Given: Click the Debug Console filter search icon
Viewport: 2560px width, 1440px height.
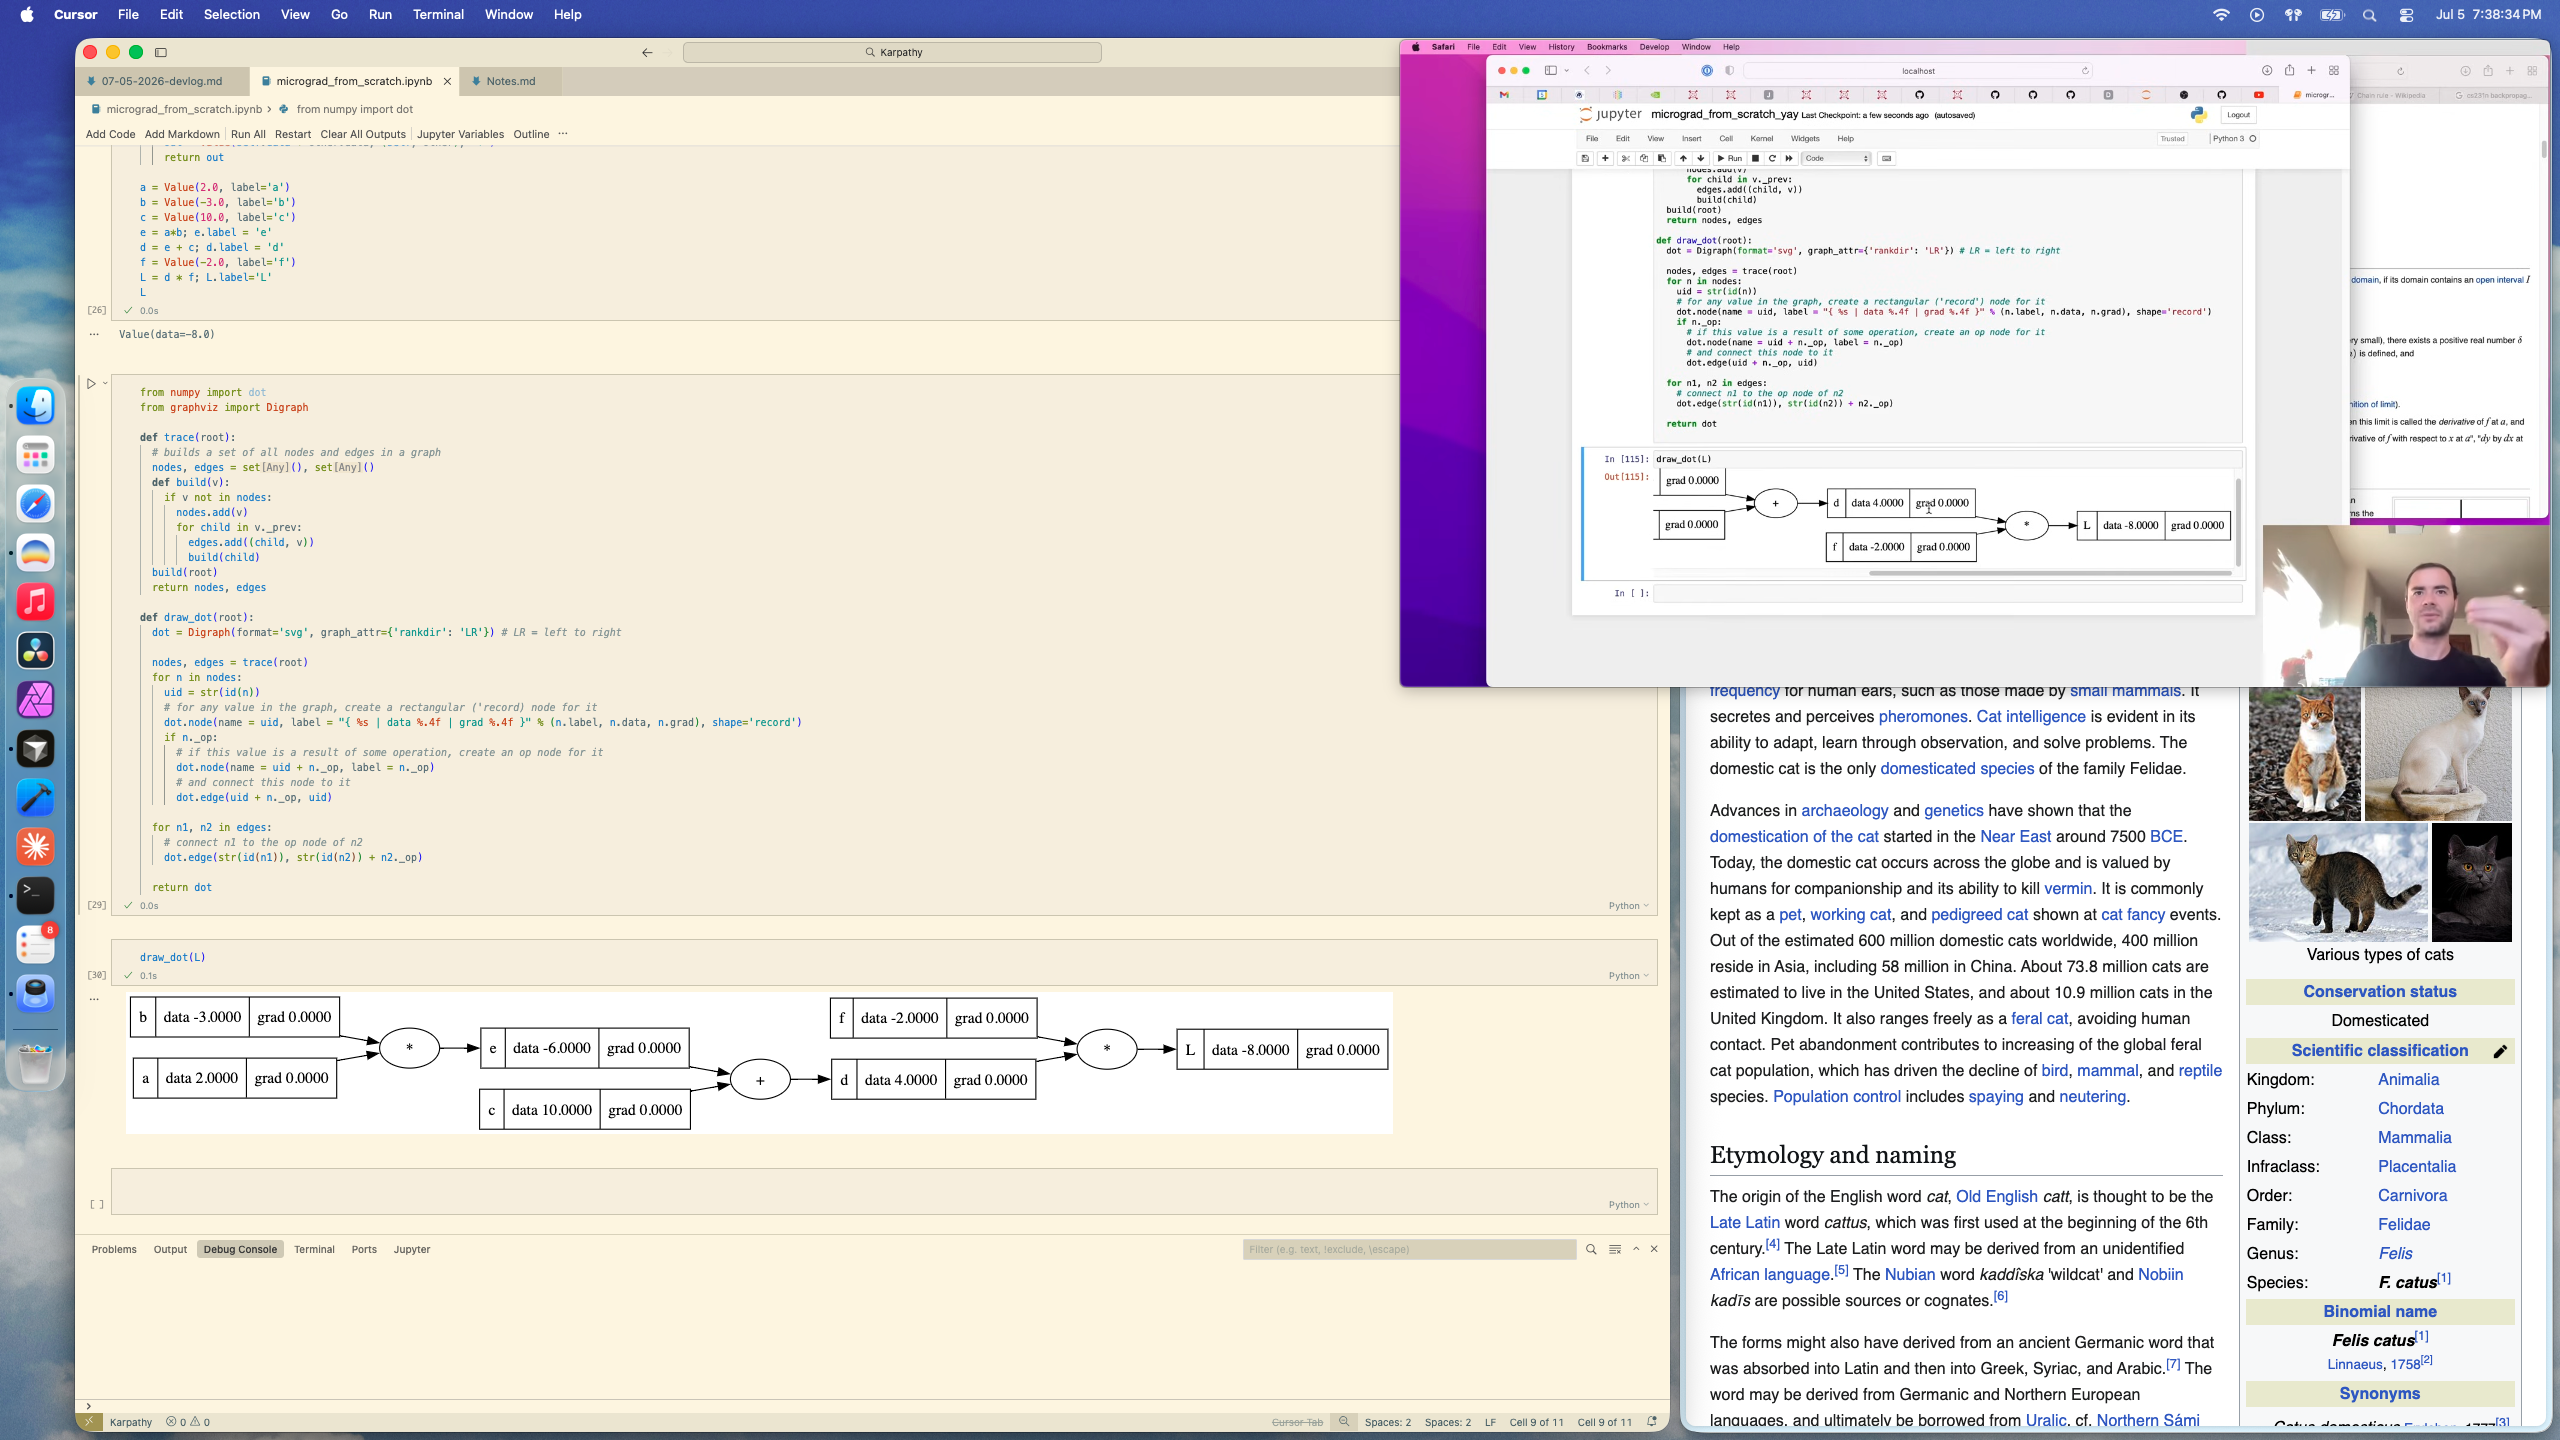Looking at the screenshot, I should pos(1591,1249).
